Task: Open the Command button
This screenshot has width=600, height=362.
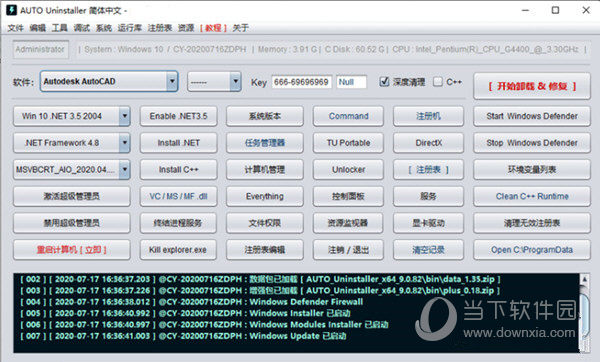Action: pyautogui.click(x=348, y=116)
